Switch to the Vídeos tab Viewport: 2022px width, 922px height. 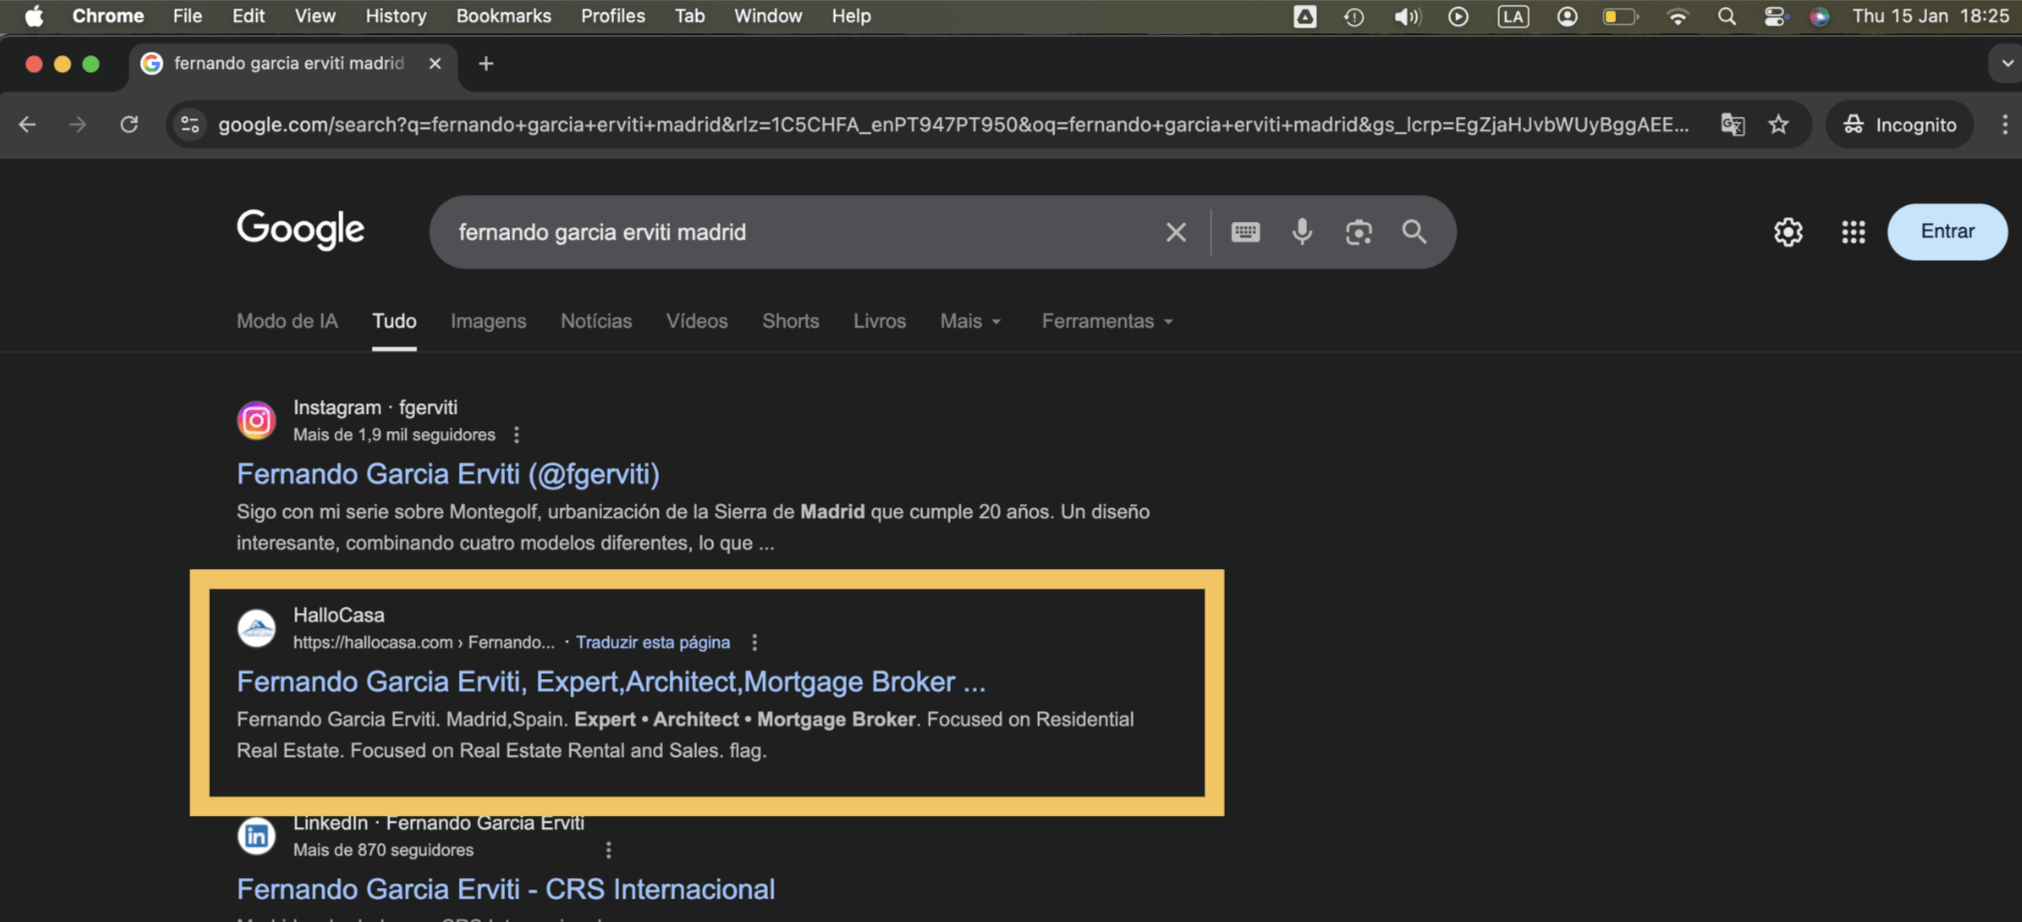(697, 321)
